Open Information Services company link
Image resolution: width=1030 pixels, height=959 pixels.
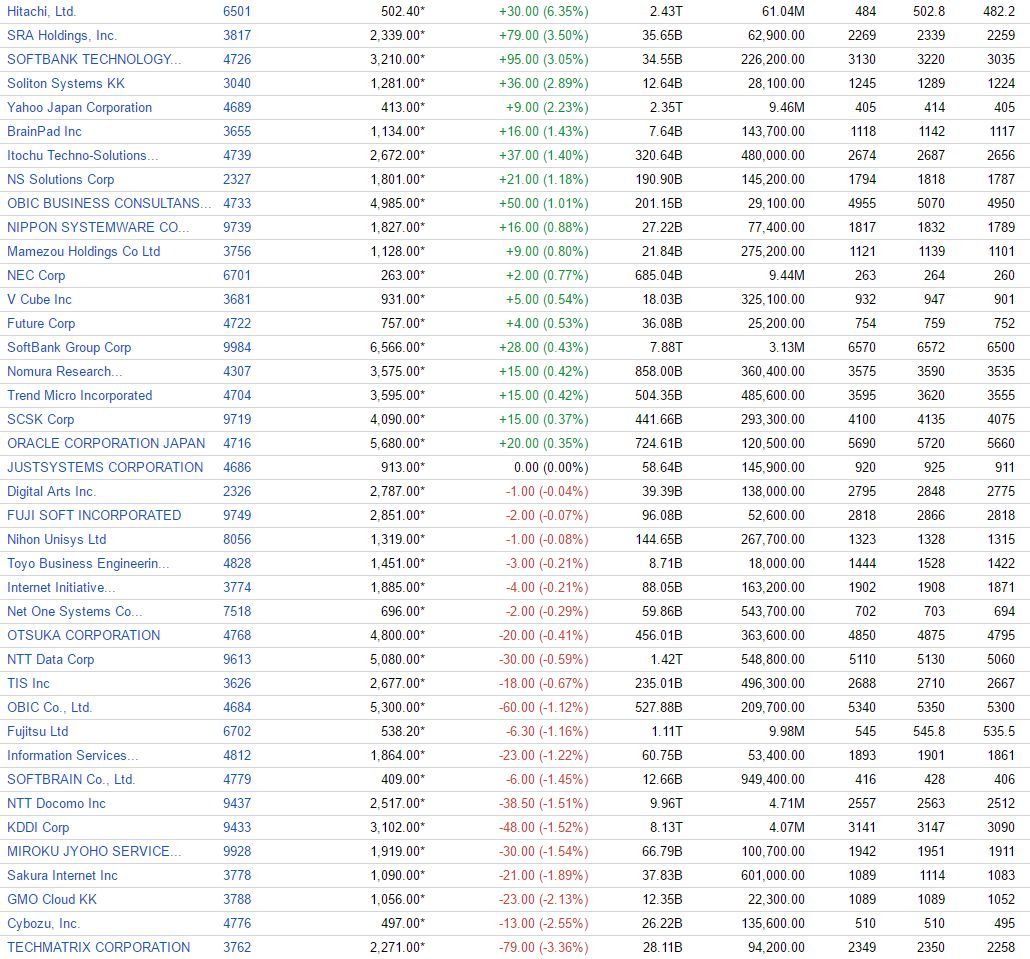coord(72,755)
